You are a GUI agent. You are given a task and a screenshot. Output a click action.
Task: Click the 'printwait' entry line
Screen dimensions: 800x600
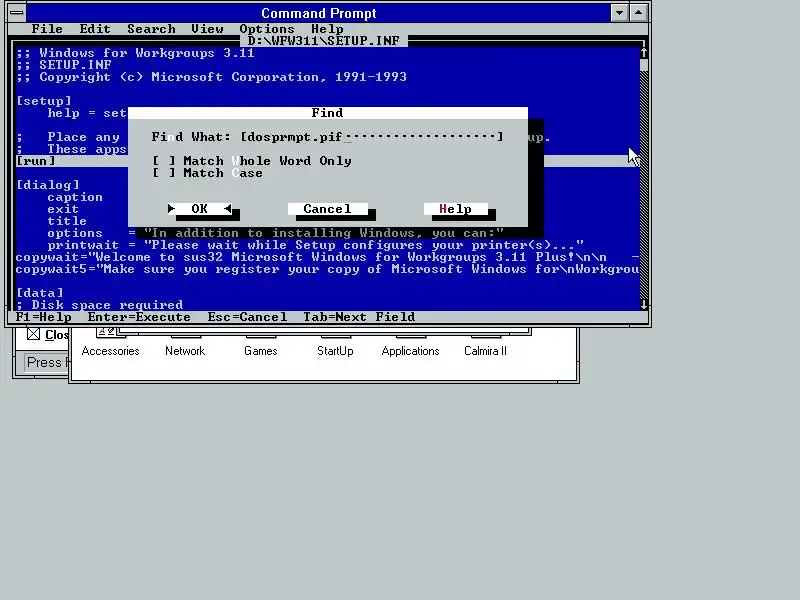click(315, 245)
